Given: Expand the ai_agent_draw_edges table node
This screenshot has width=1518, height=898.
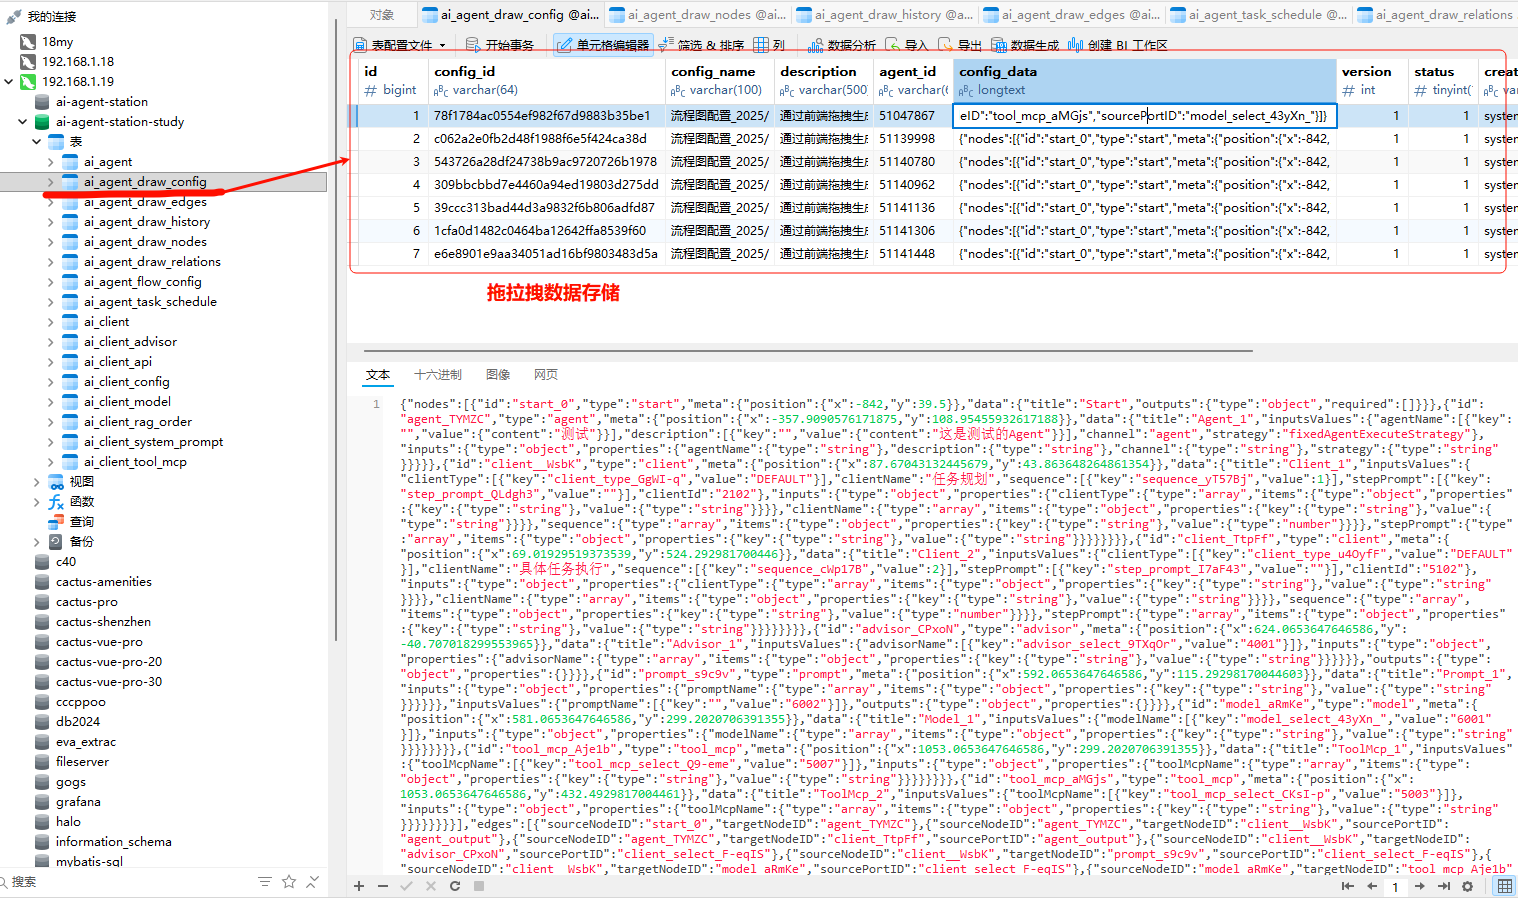Looking at the screenshot, I should click(x=51, y=202).
